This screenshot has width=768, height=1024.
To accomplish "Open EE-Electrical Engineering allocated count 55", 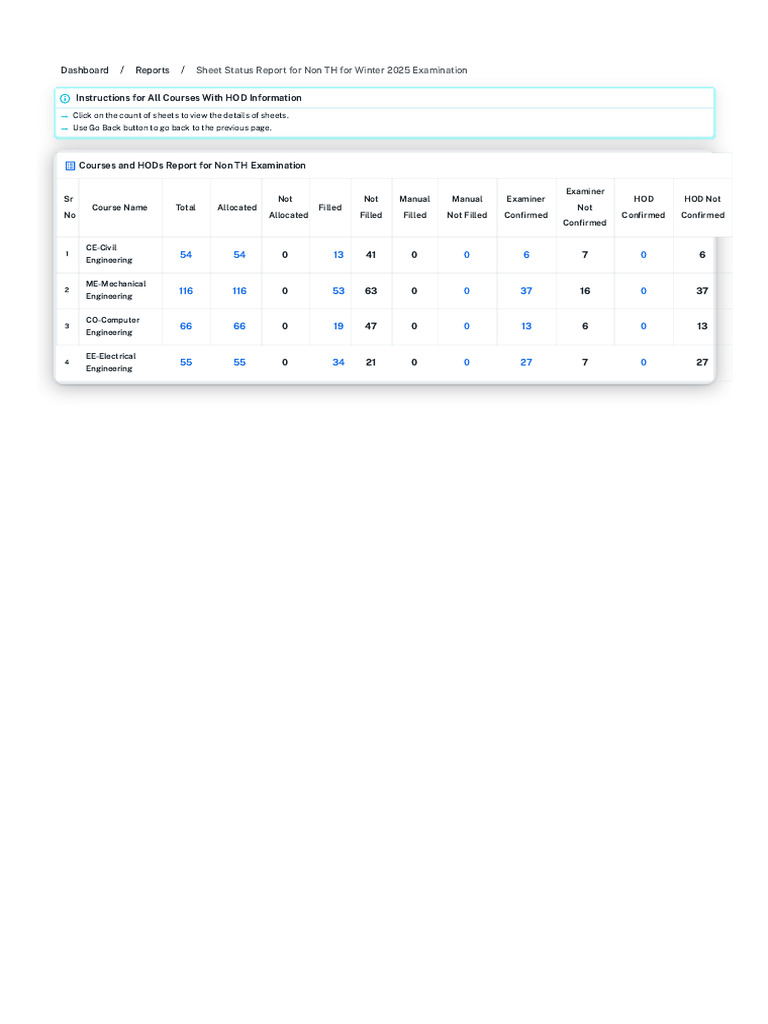I will pos(240,362).
